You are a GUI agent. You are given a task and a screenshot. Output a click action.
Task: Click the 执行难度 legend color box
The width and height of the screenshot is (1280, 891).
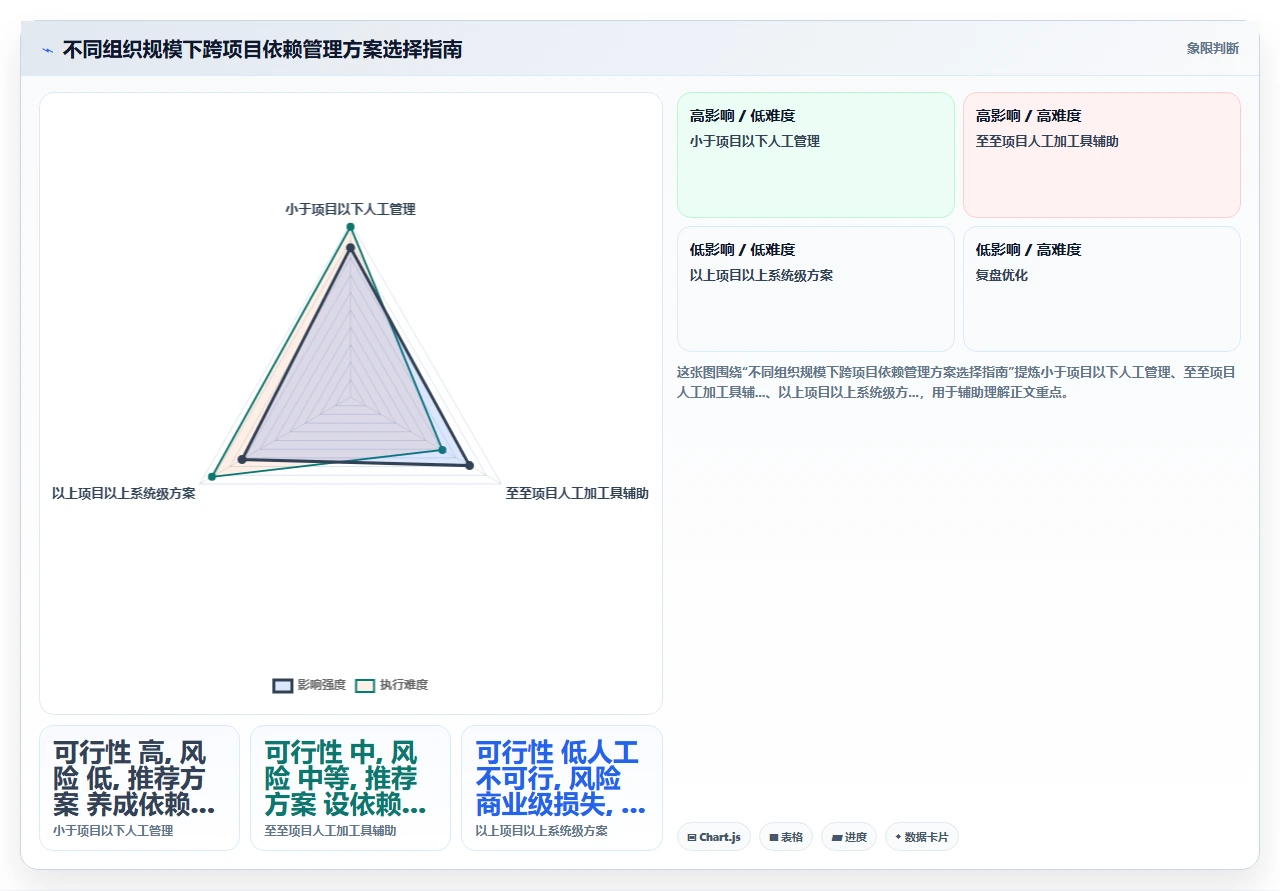(x=365, y=685)
